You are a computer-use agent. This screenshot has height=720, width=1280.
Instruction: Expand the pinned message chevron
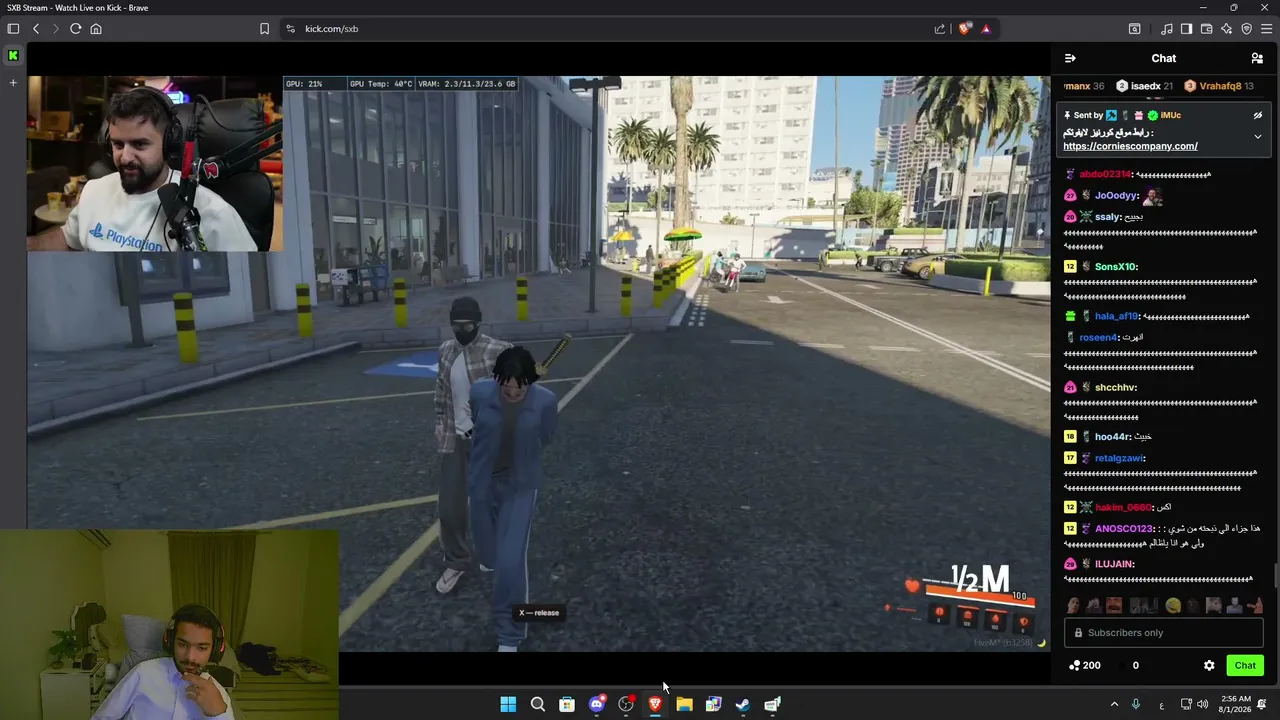[x=1258, y=137]
